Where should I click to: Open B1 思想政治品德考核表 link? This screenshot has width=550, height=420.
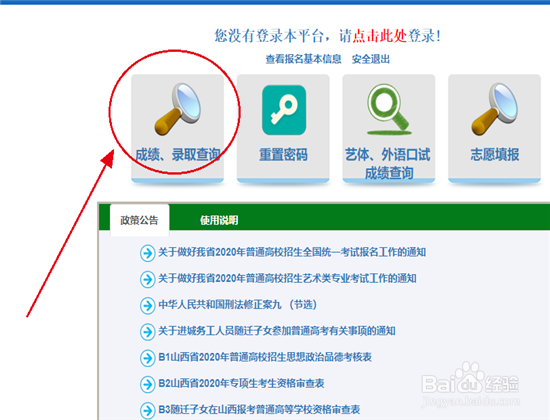[265, 357]
